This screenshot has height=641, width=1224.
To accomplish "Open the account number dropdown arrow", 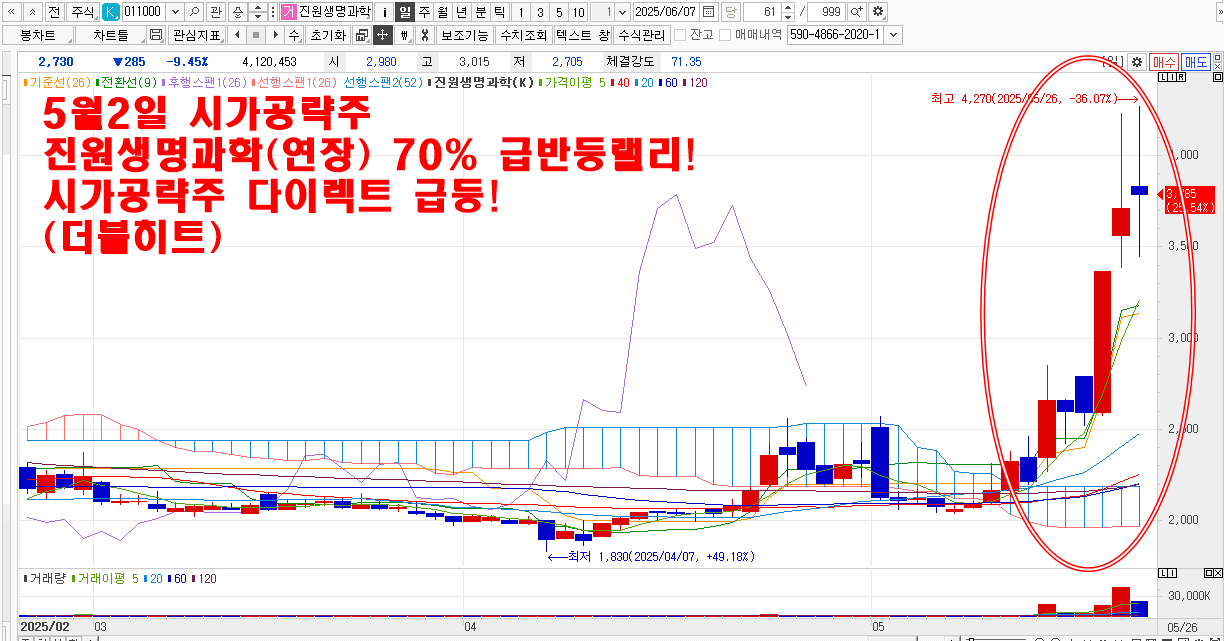I will click(893, 35).
